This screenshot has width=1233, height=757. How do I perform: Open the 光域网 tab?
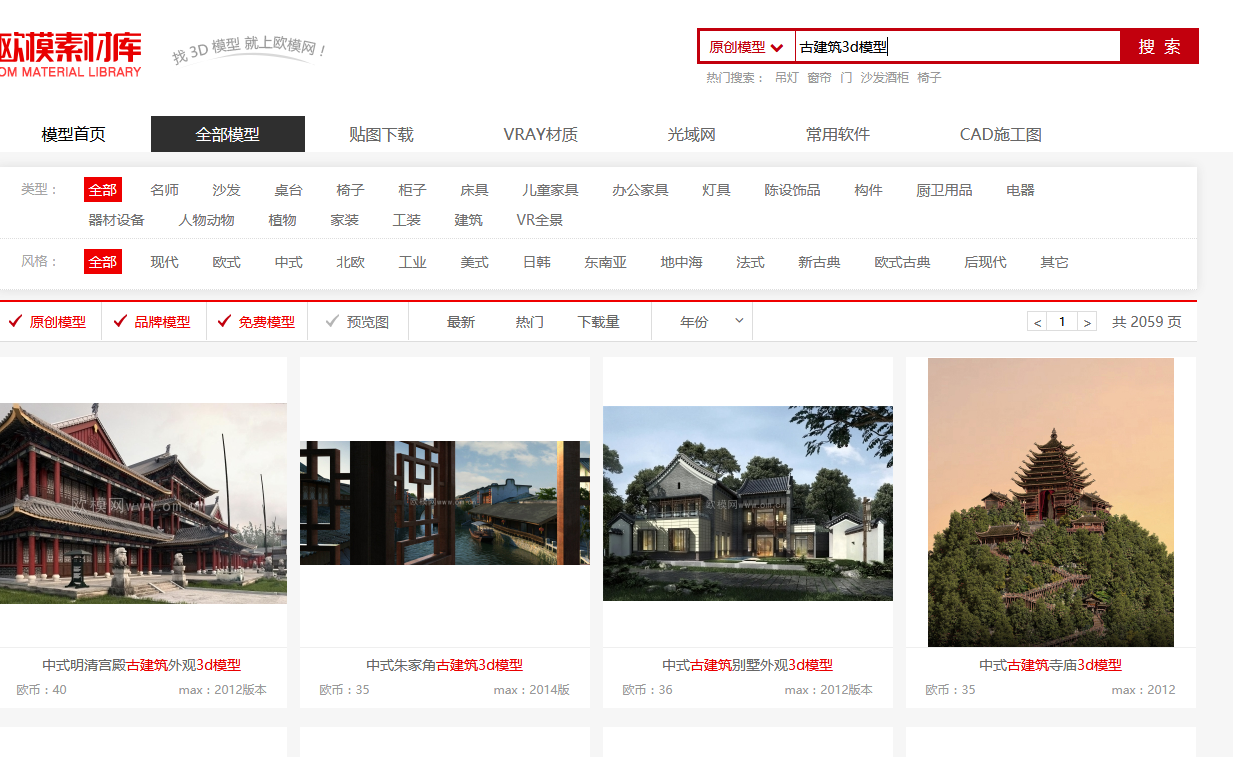pyautogui.click(x=692, y=134)
